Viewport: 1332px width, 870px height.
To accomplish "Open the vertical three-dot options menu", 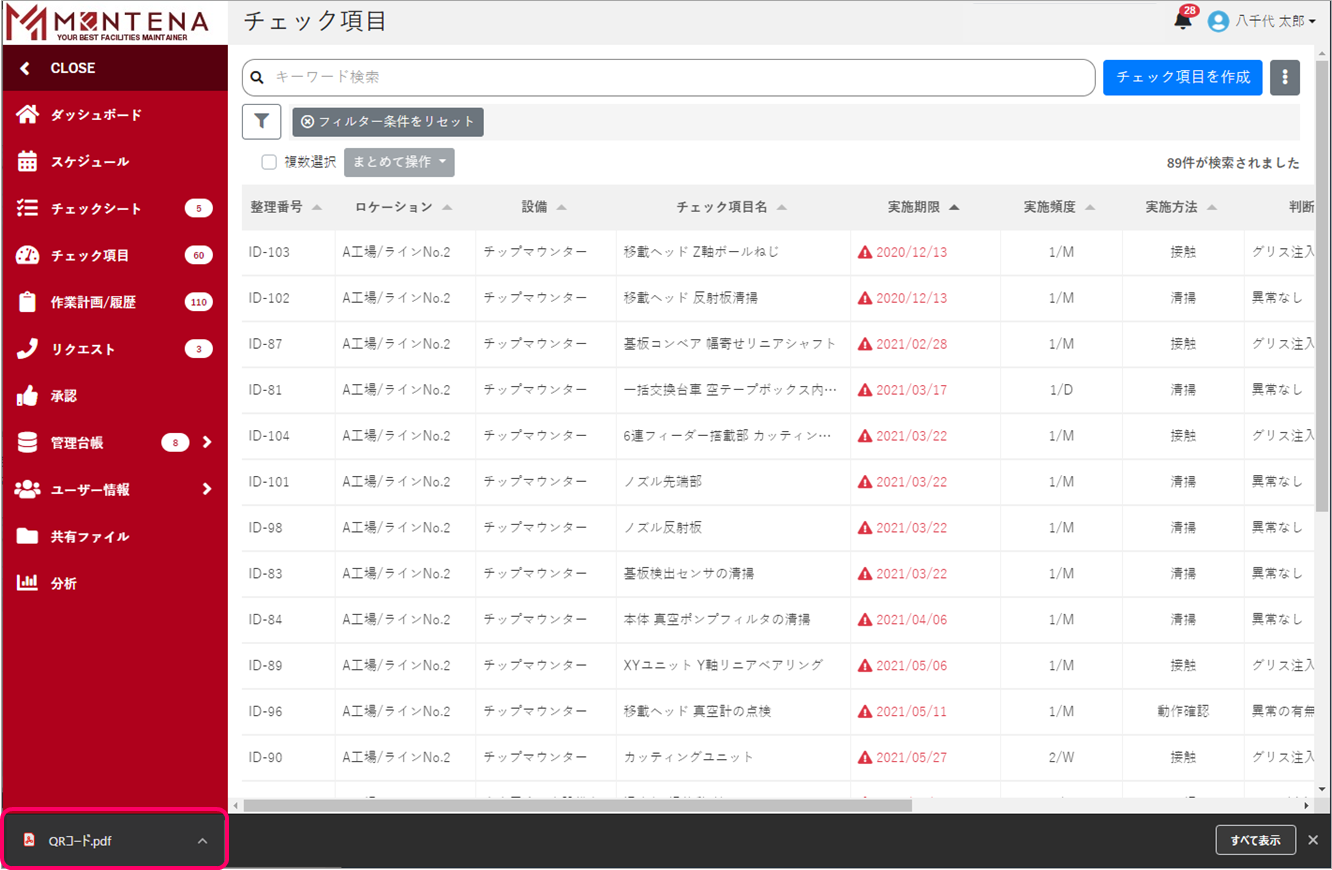I will click(1285, 77).
